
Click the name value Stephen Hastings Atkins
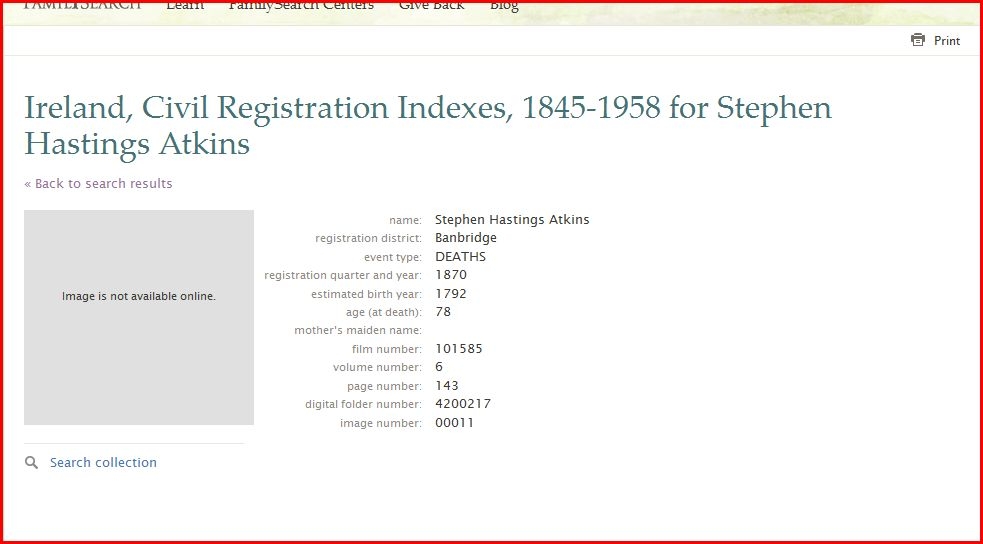(x=512, y=220)
